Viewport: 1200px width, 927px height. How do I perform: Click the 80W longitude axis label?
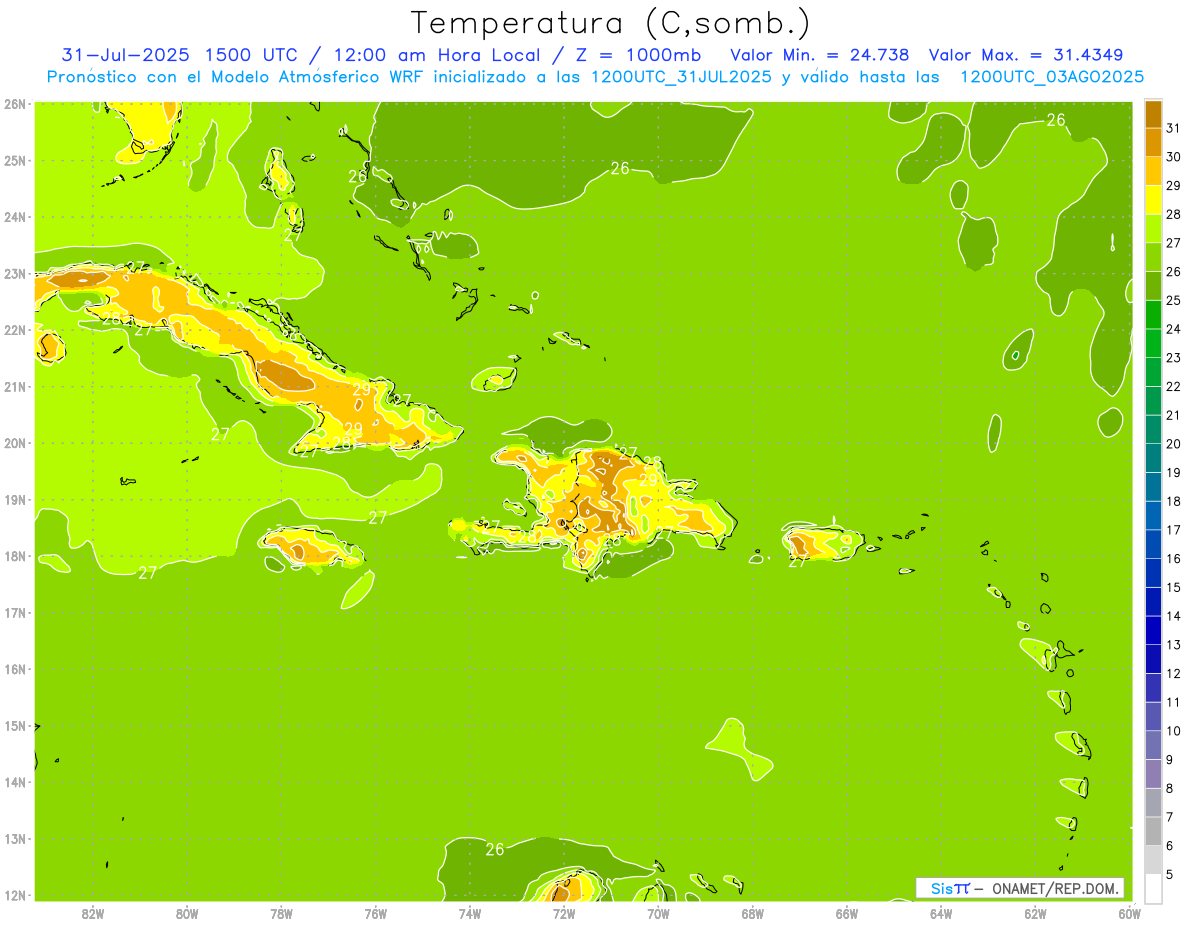187,913
